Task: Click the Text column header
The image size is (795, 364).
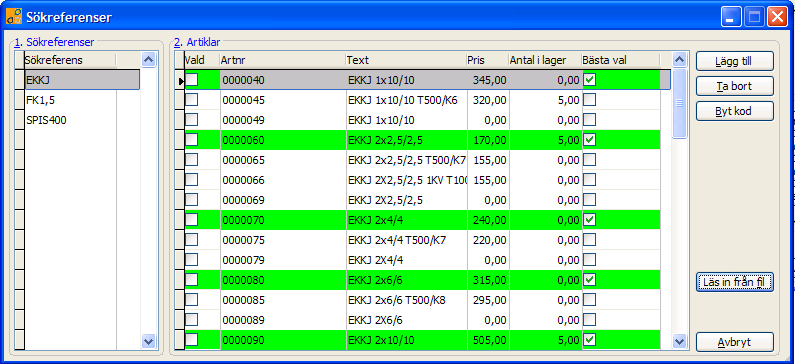Action: (406, 60)
